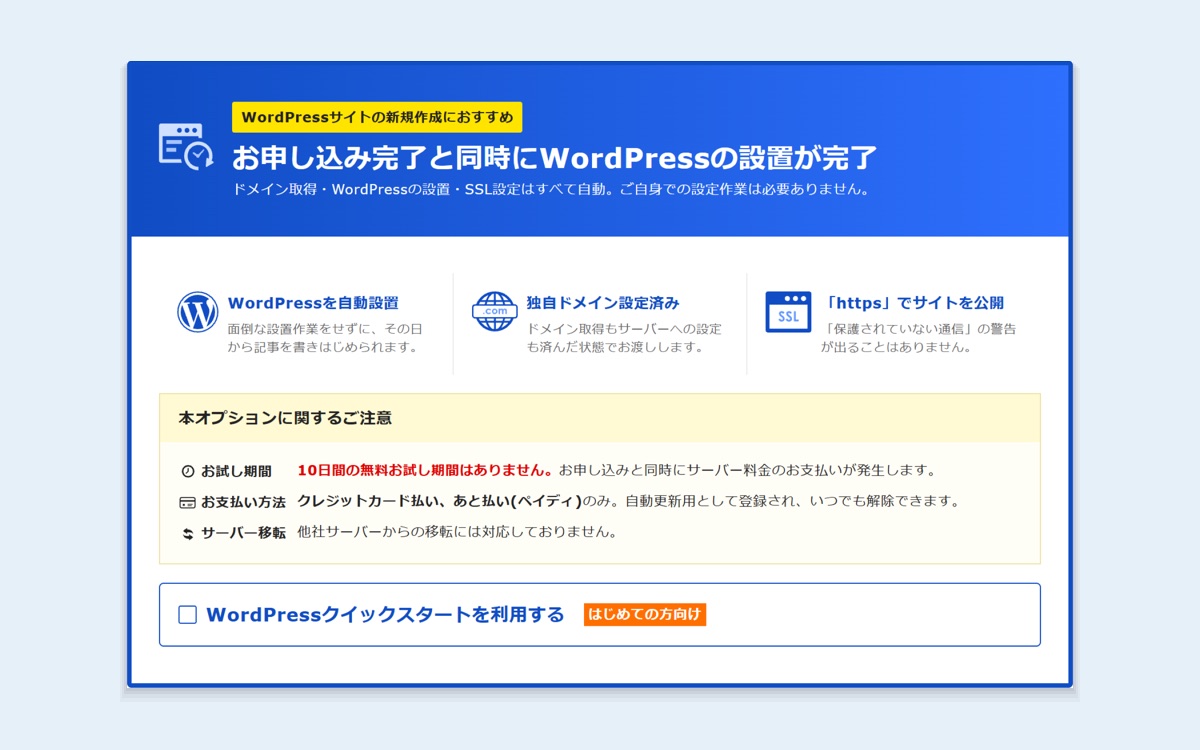Image resolution: width=1200 pixels, height=750 pixels.
Task: Click the WordPress logo icon
Action: 197,312
